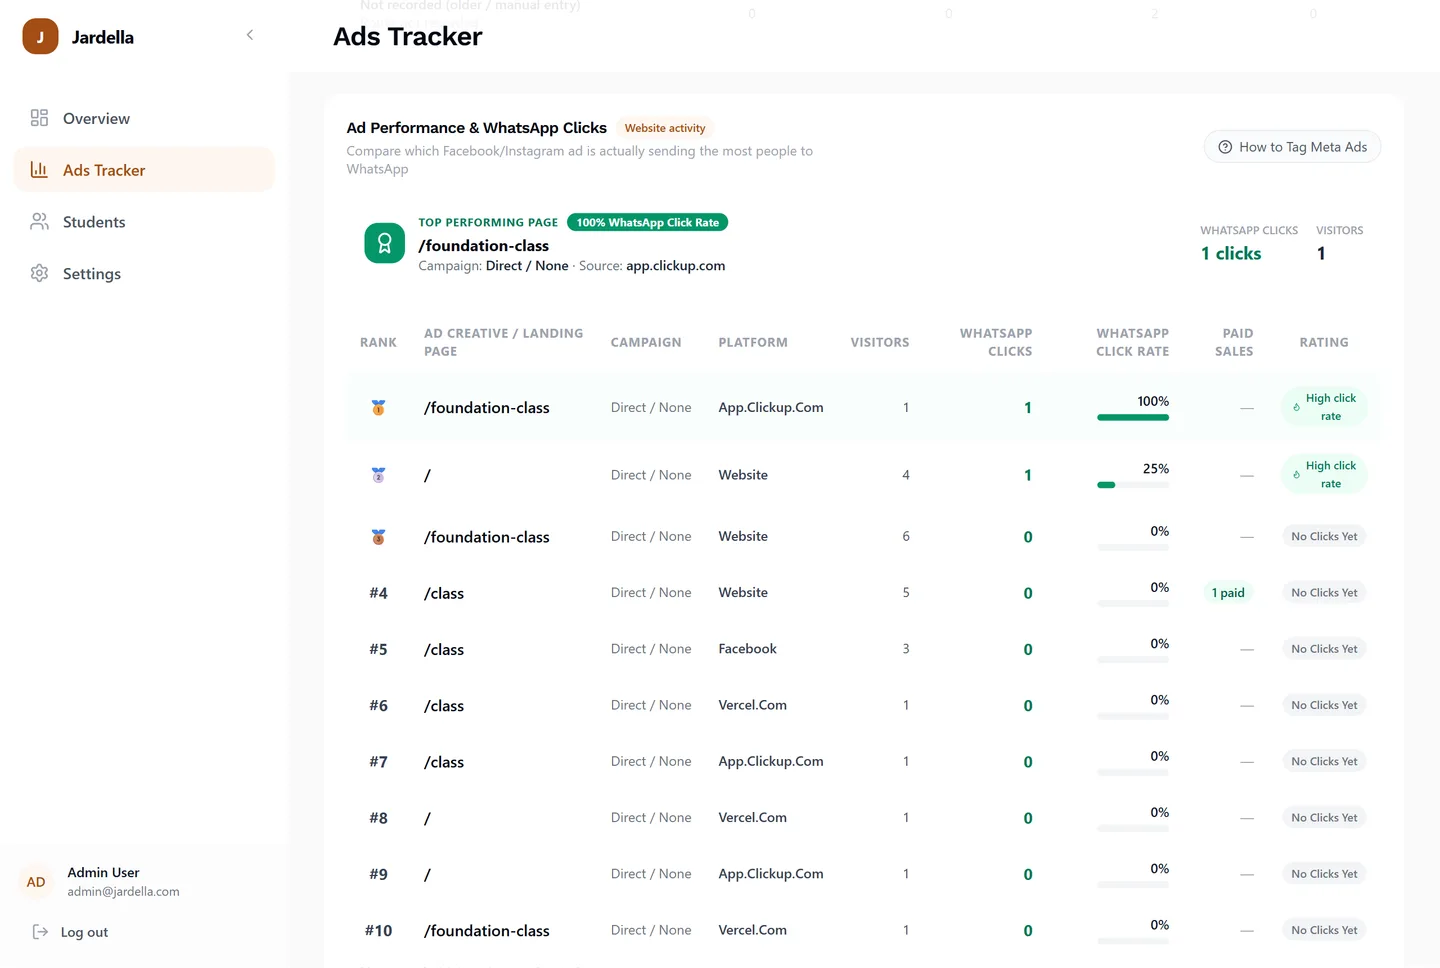Click the 100% click rate progress bar
Screen dimensions: 1440x968
click(x=1133, y=418)
